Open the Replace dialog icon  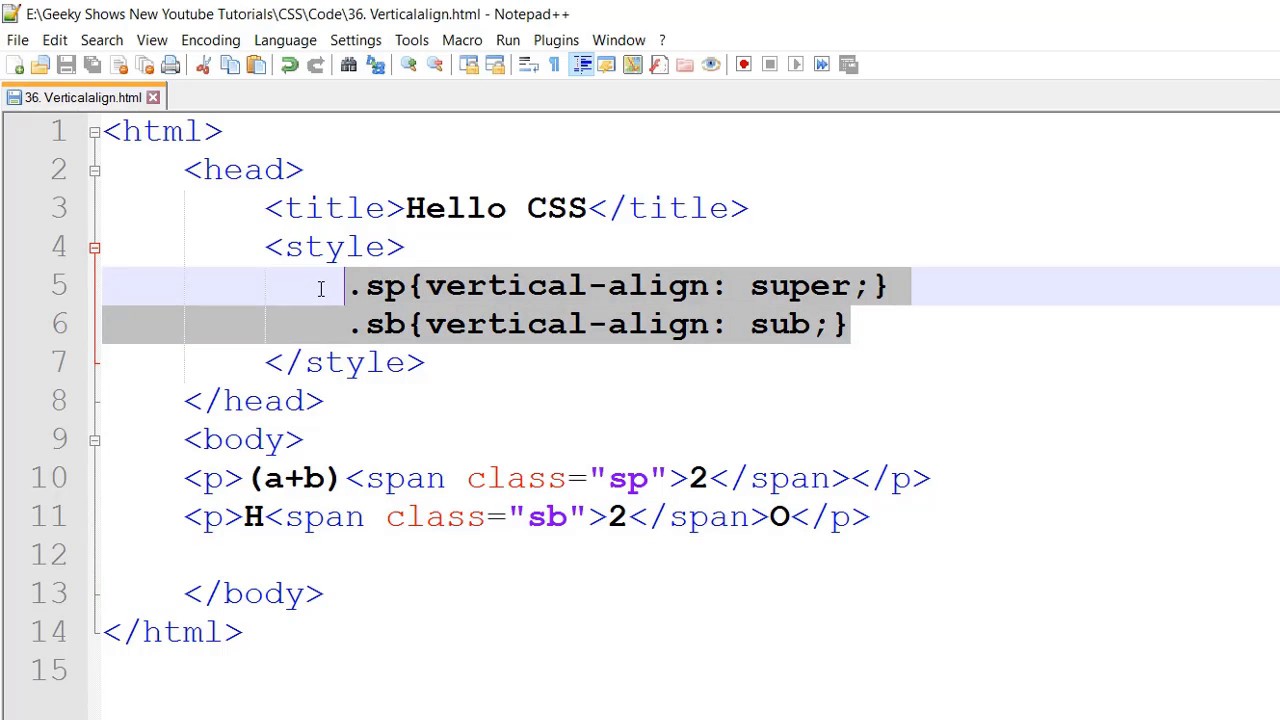click(376, 65)
